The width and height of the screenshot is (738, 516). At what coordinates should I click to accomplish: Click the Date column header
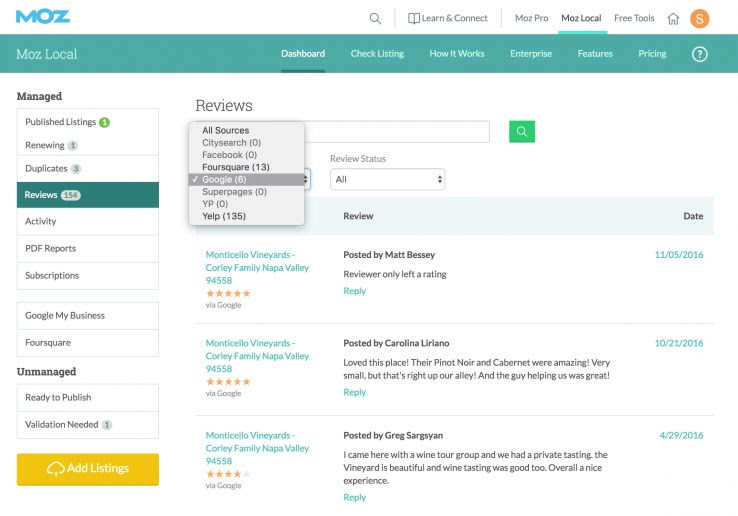[x=693, y=216]
